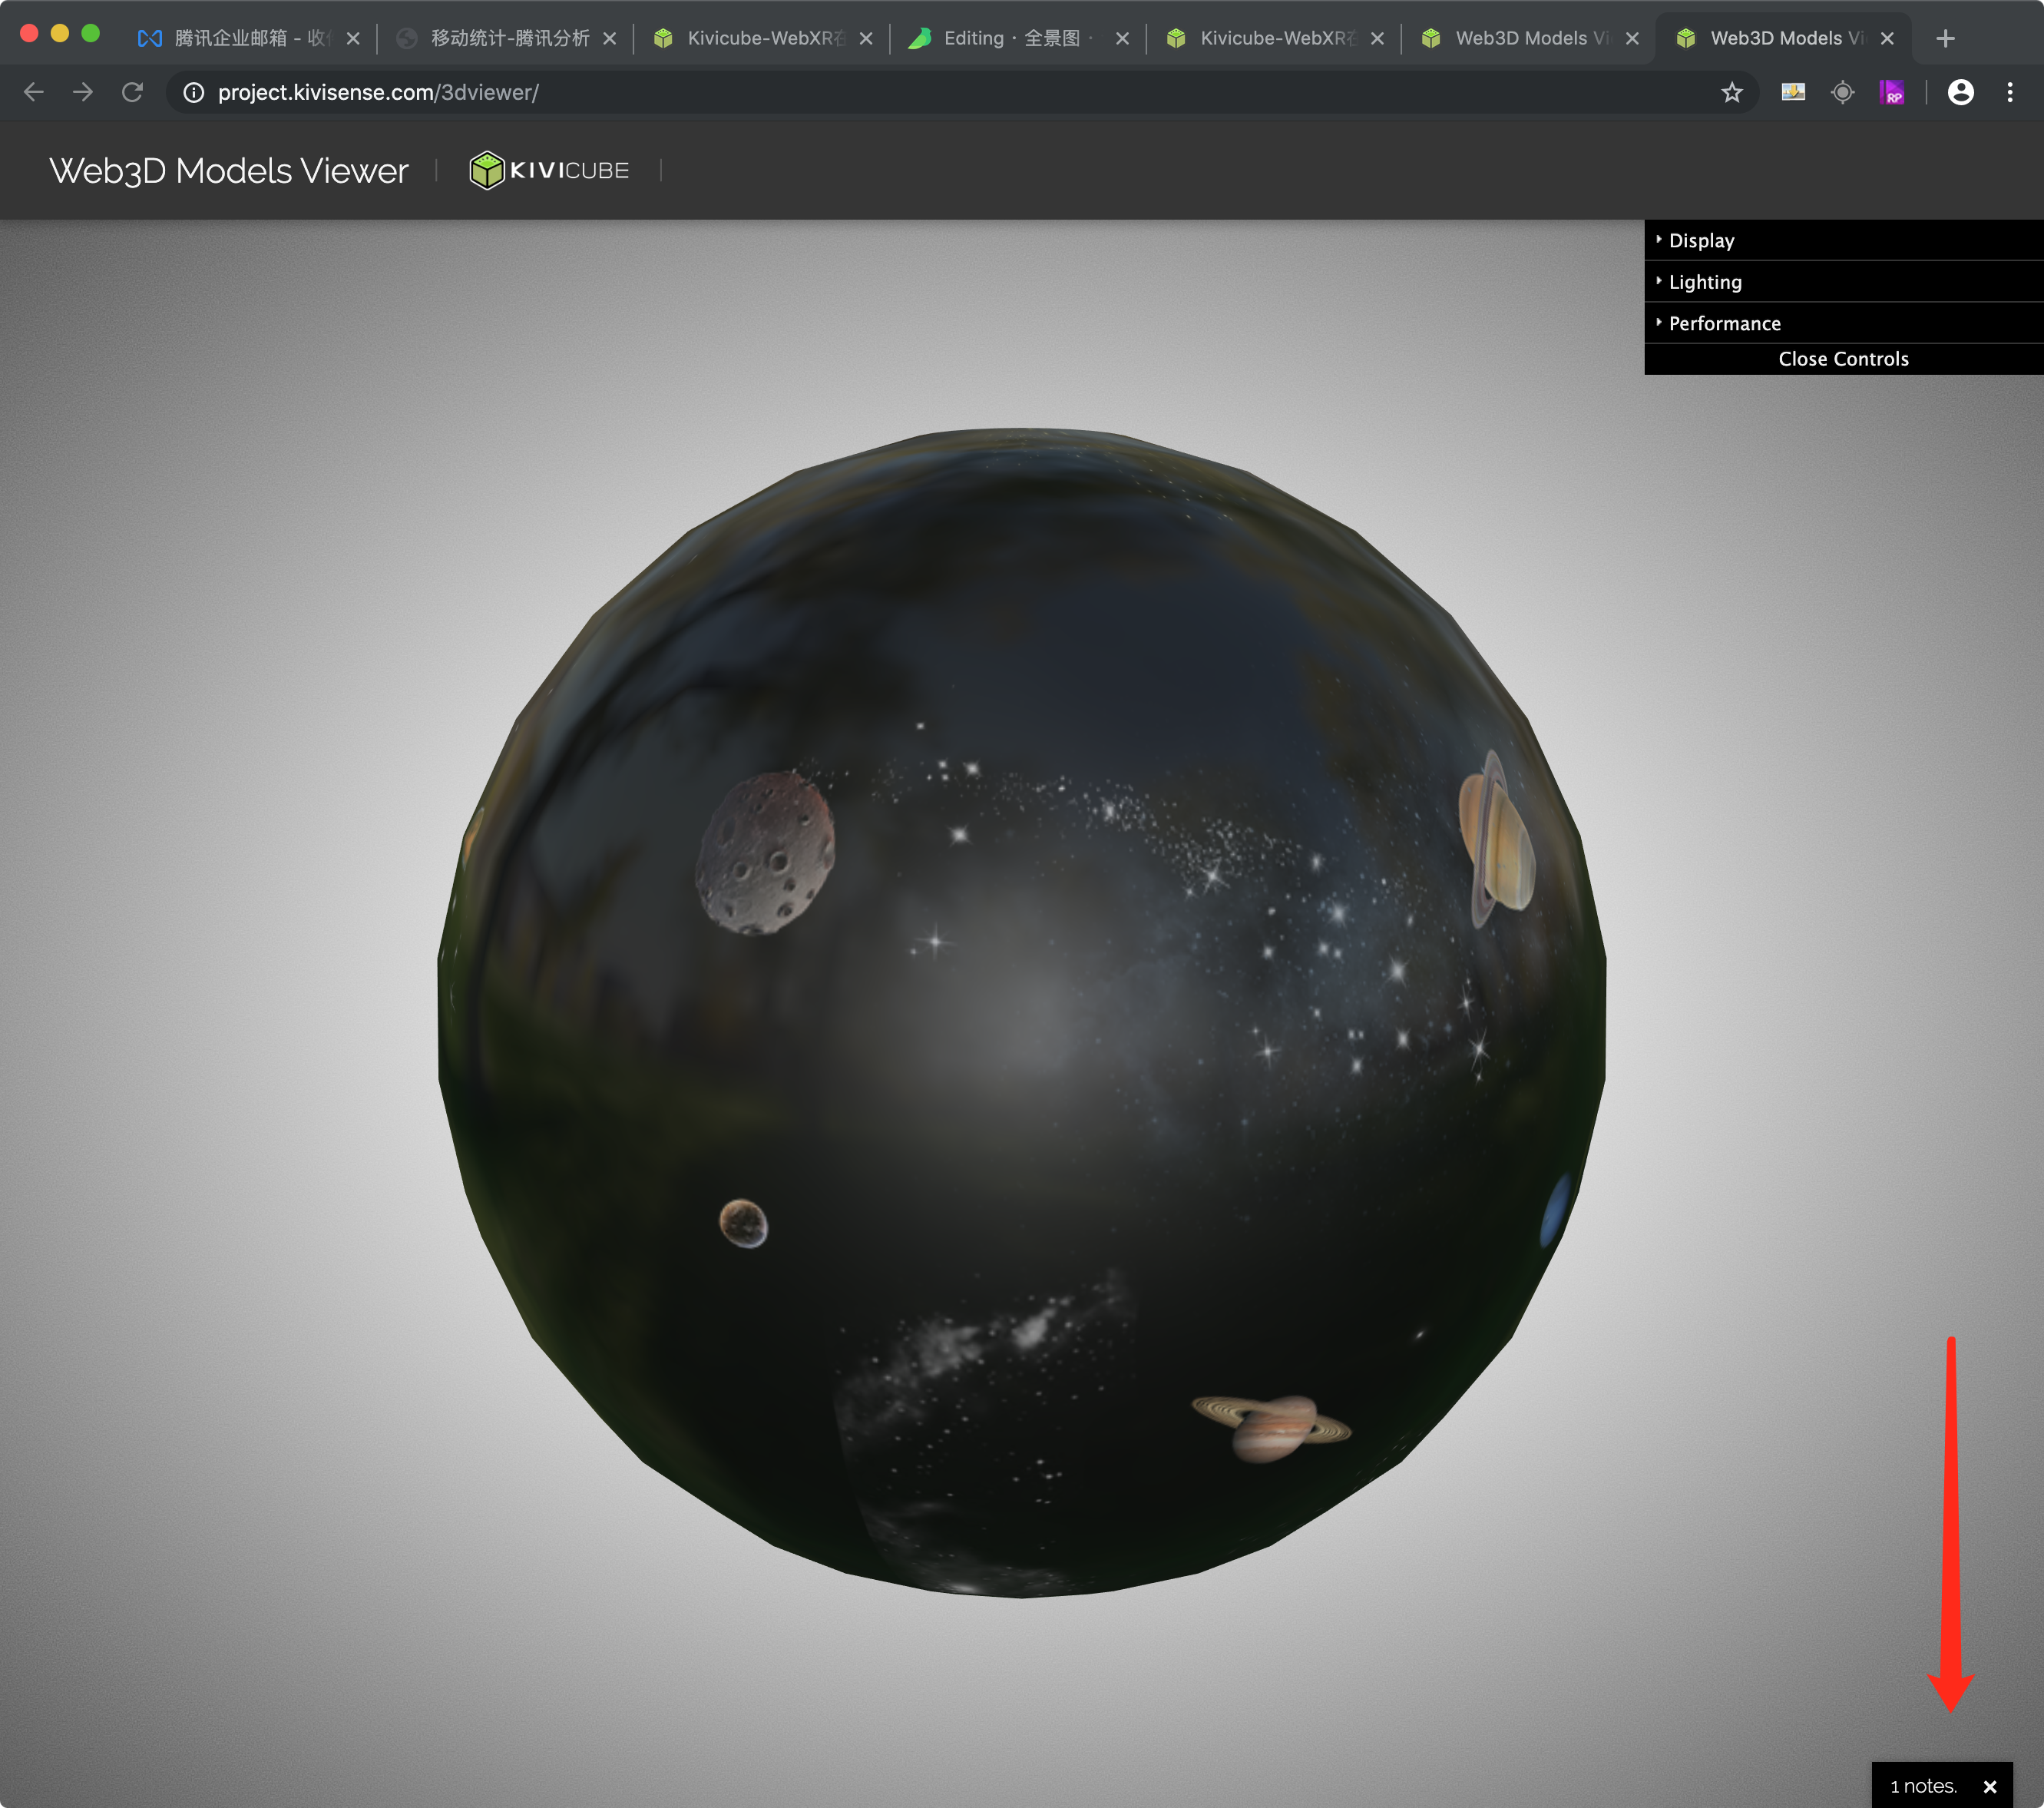The height and width of the screenshot is (1808, 2044).
Task: Click the site info icon in address bar
Action: click(x=194, y=92)
